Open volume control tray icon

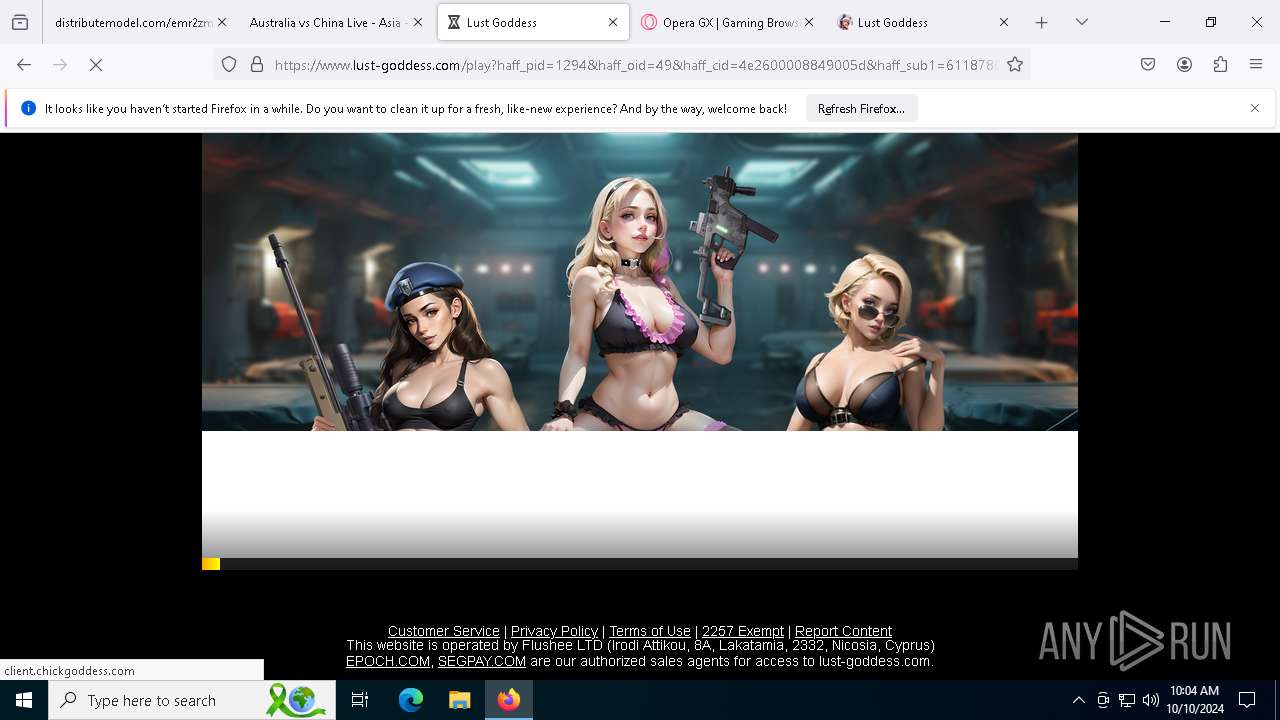click(x=1151, y=700)
